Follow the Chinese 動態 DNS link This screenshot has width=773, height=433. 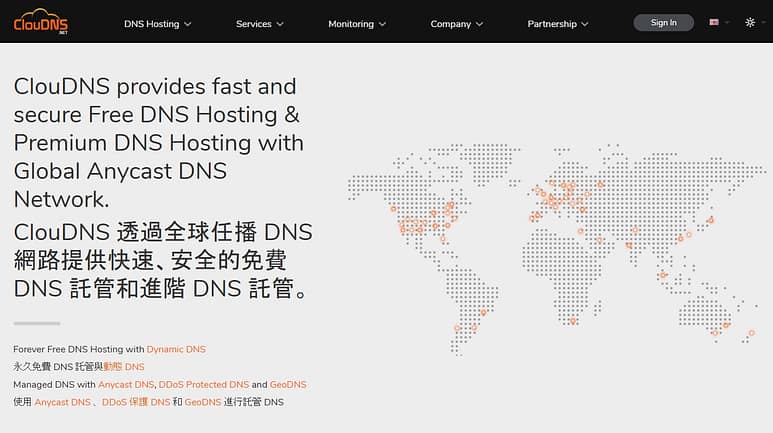point(124,367)
